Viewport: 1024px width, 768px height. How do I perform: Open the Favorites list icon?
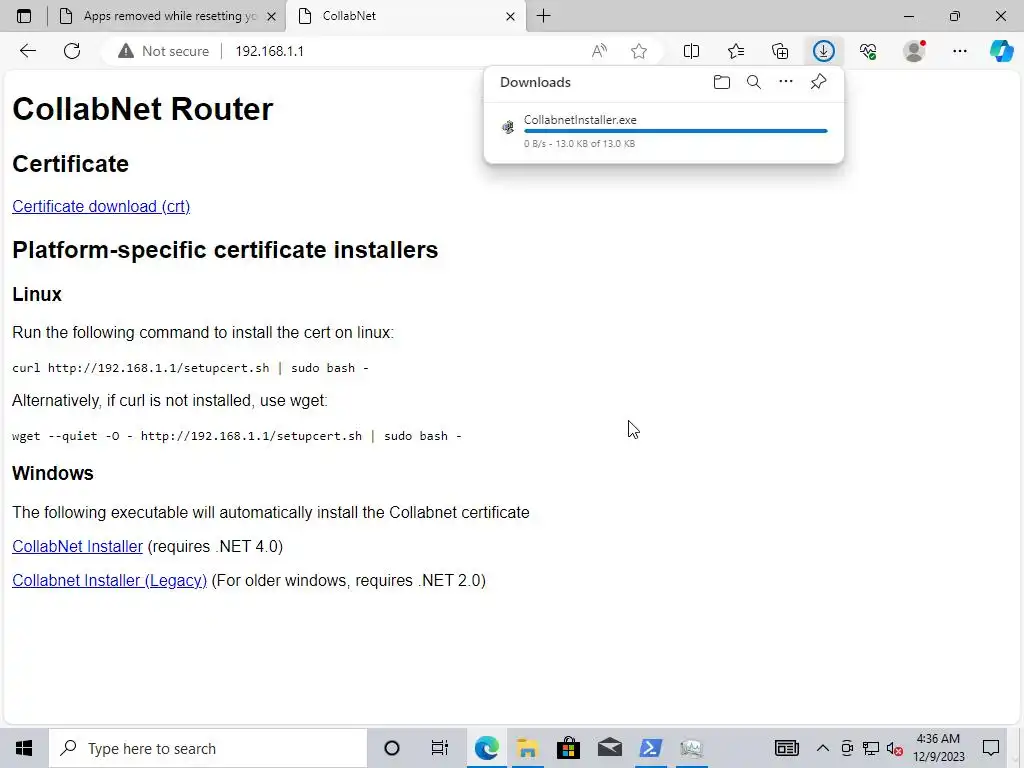pyautogui.click(x=736, y=51)
